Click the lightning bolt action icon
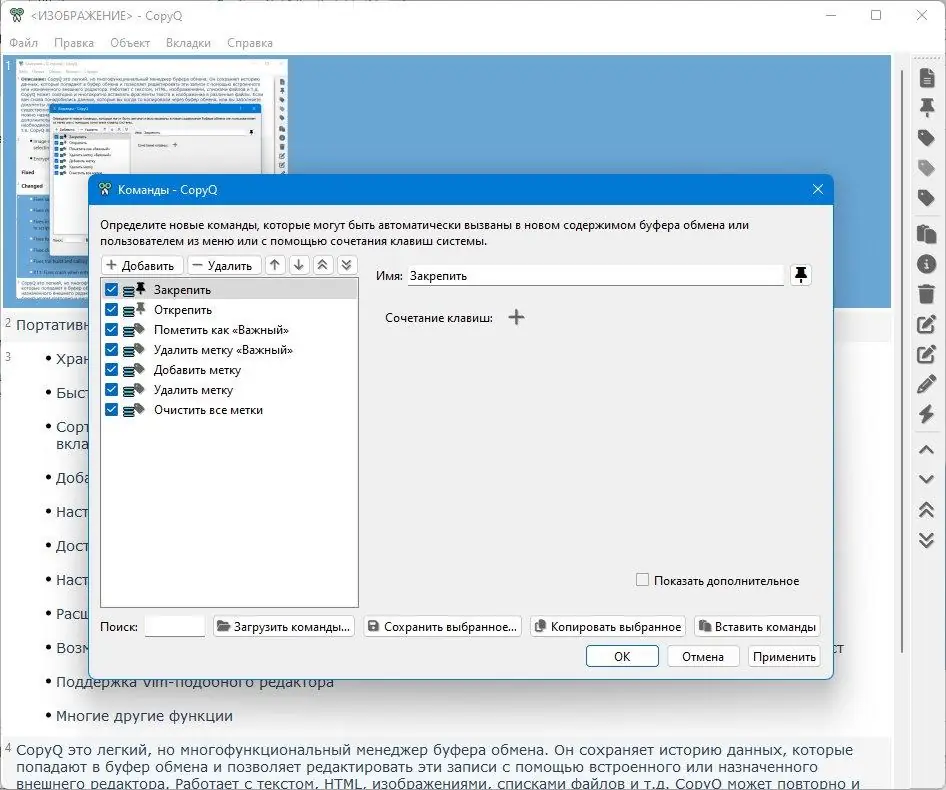The width and height of the screenshot is (946, 790). coord(927,414)
